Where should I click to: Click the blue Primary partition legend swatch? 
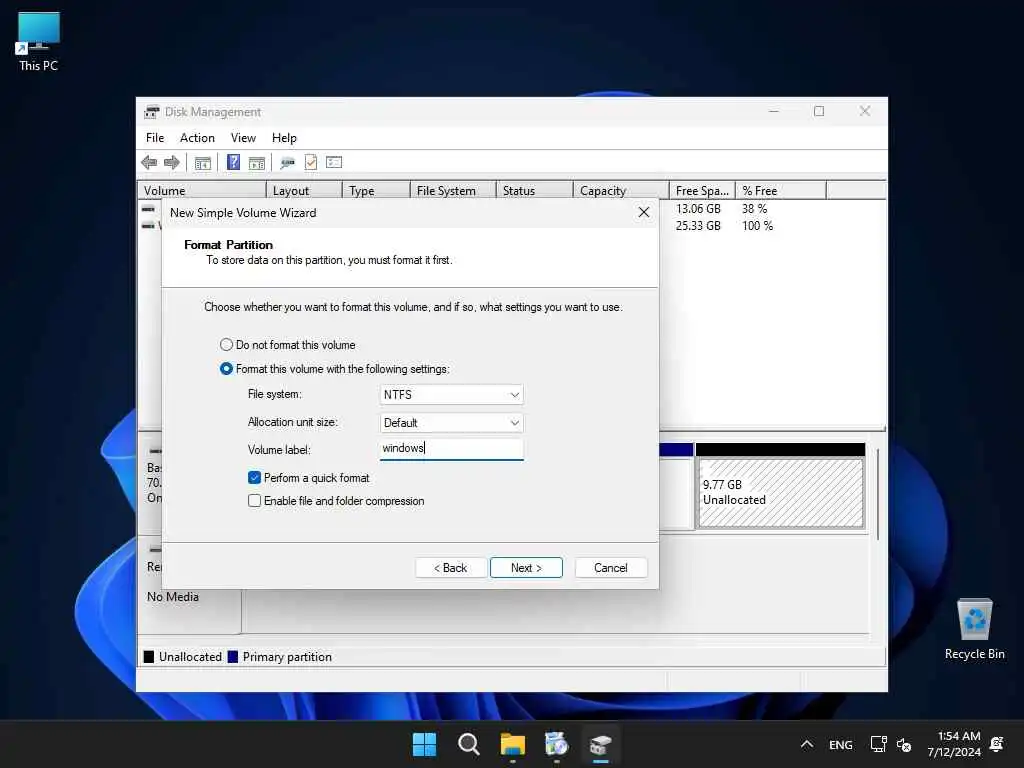232,656
